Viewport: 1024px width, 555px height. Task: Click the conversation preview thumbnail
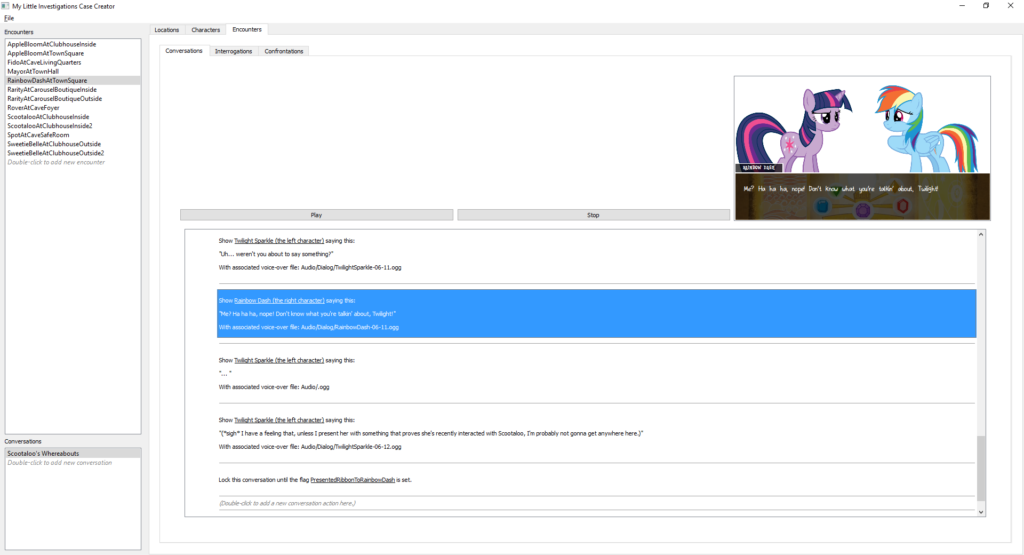point(862,148)
